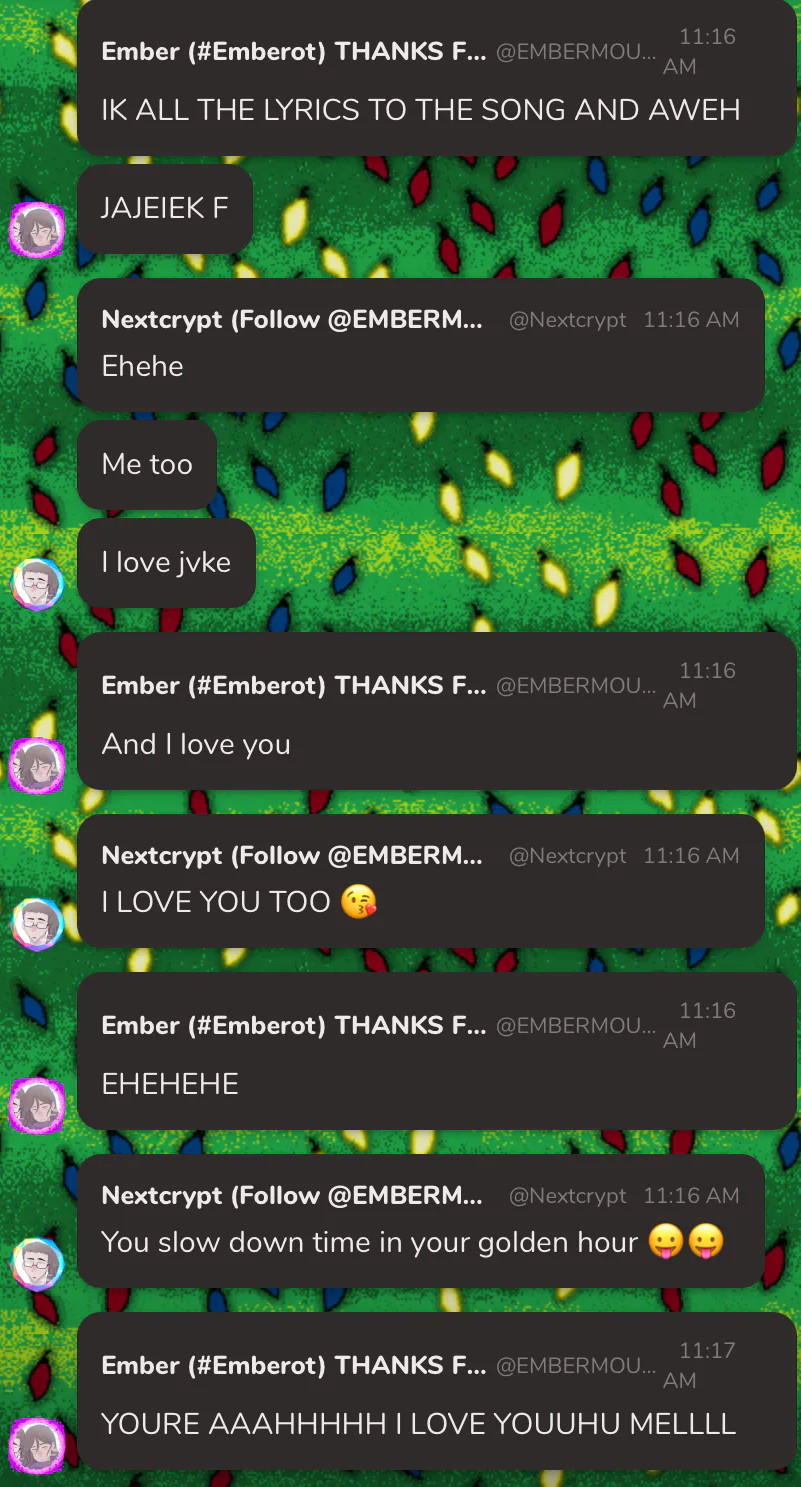The image size is (801, 1487).
Task: Tap Nextcrypt's avatar next to I love jvke
Action: (x=37, y=585)
